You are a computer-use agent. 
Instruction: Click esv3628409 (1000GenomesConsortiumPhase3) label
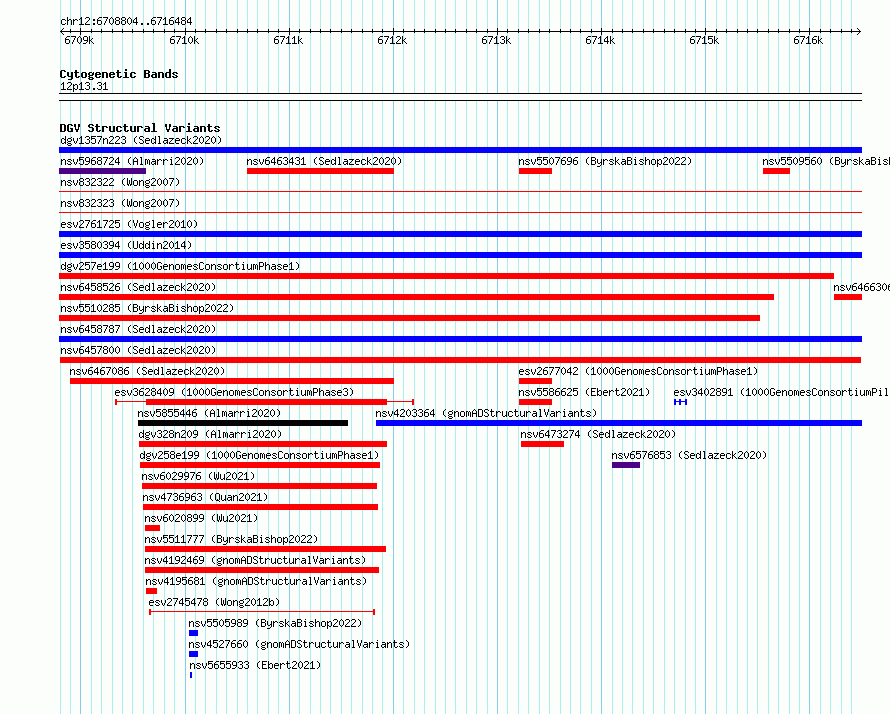pos(234,392)
